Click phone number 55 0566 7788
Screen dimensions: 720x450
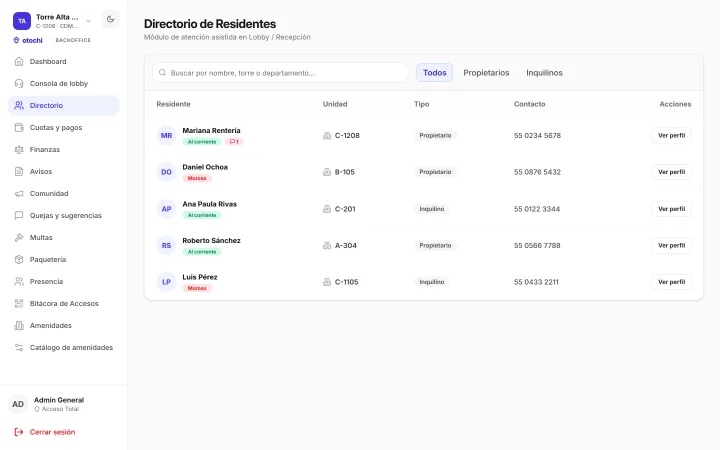click(537, 246)
